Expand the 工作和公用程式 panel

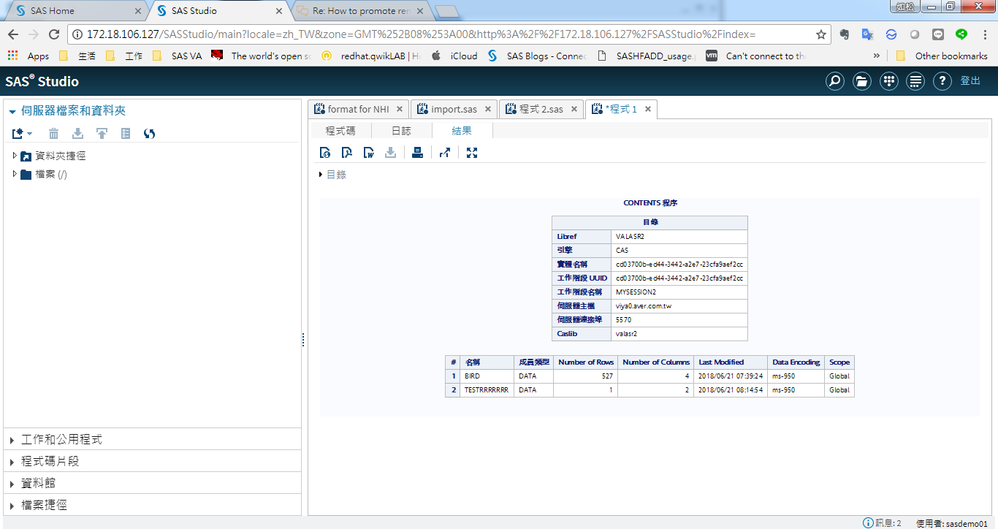click(62, 440)
